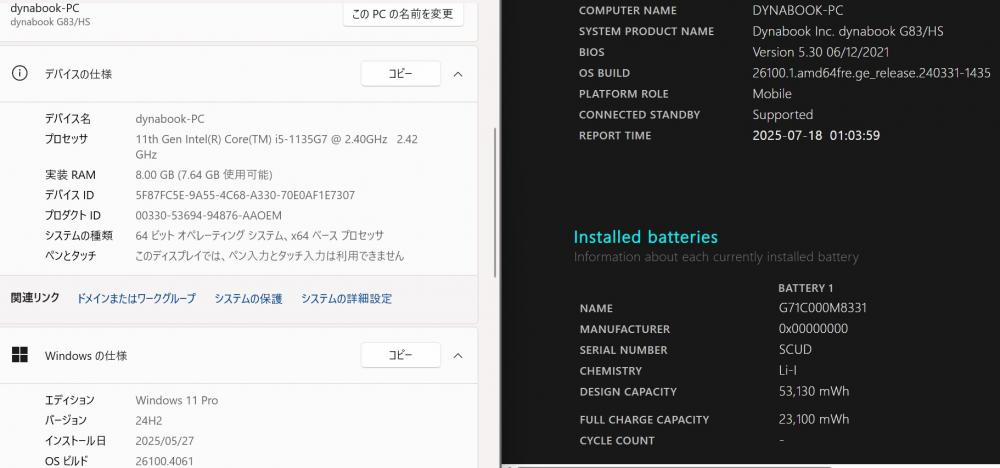The height and width of the screenshot is (468, 1000).
Task: Click the battery report horizontal scrollbar
Action: tap(751, 466)
